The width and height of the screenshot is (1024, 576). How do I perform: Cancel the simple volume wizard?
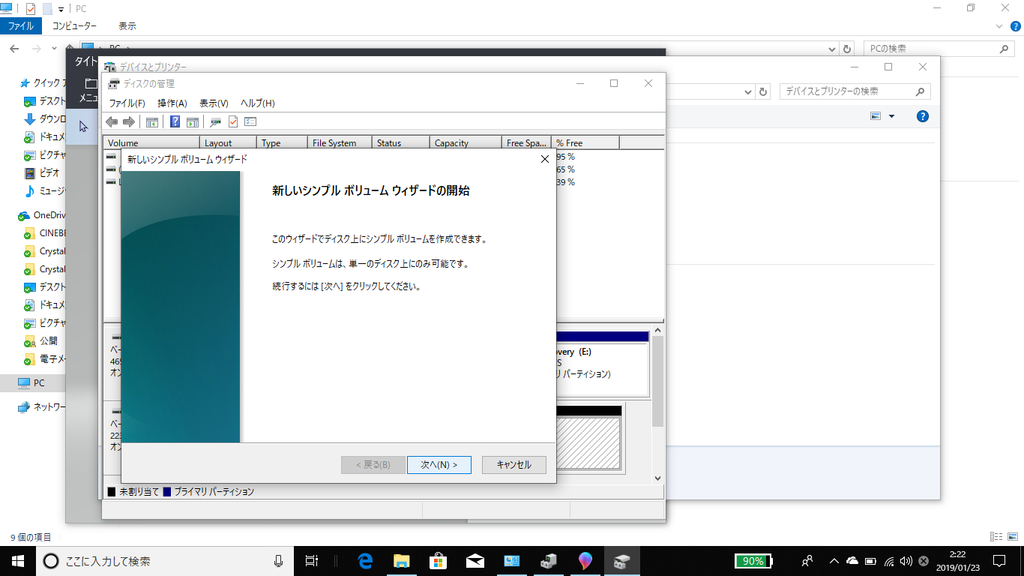(513, 464)
